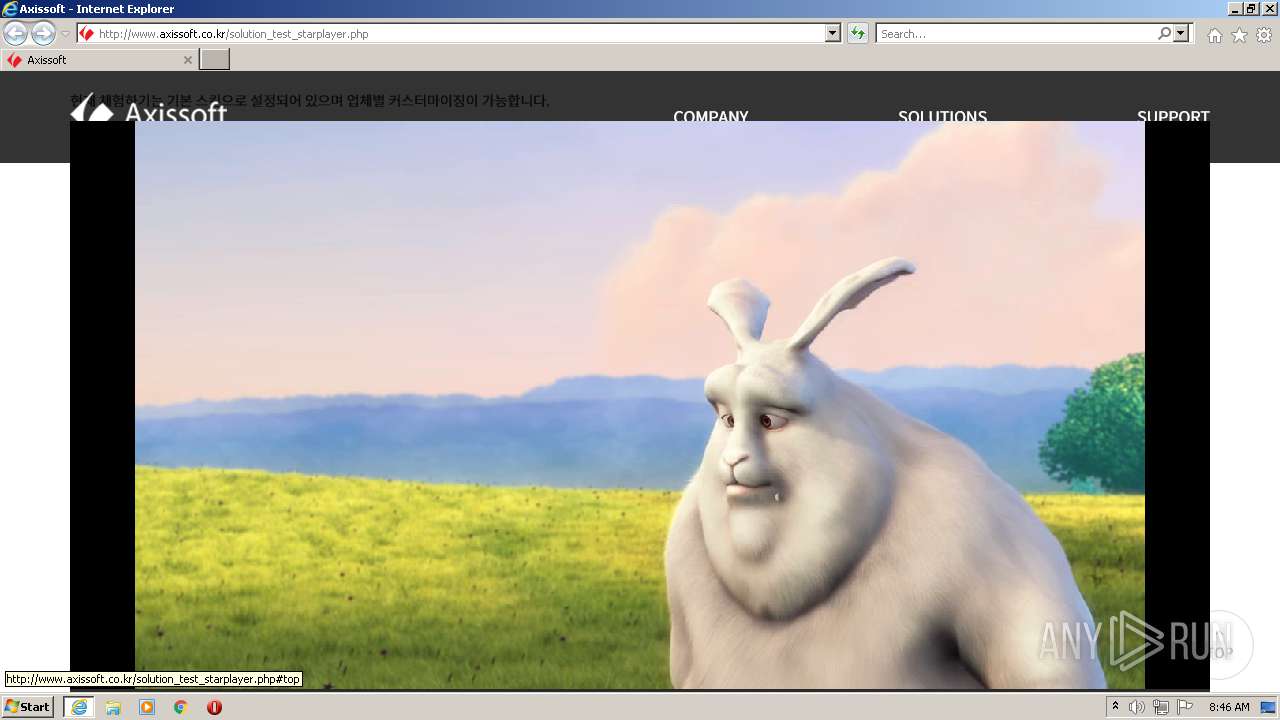Close the Axissoft tab
This screenshot has width=1280, height=720.
187,60
